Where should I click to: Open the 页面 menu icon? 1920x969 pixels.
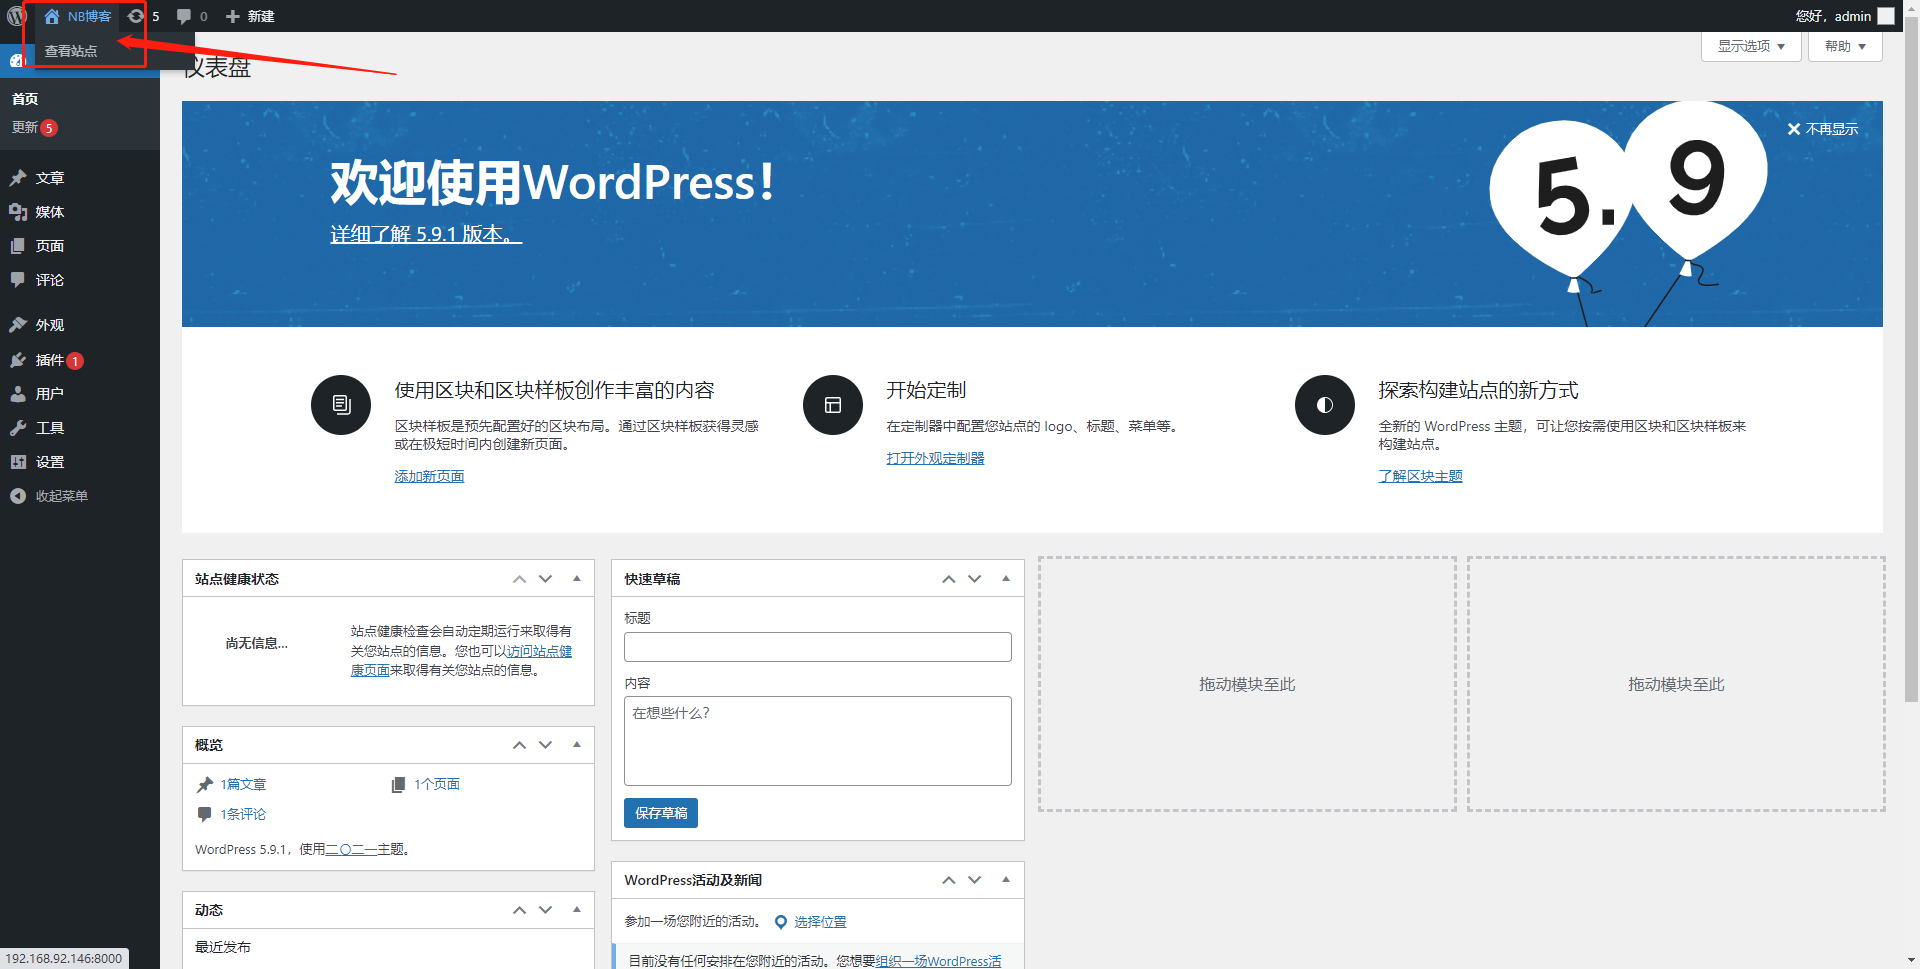18,246
